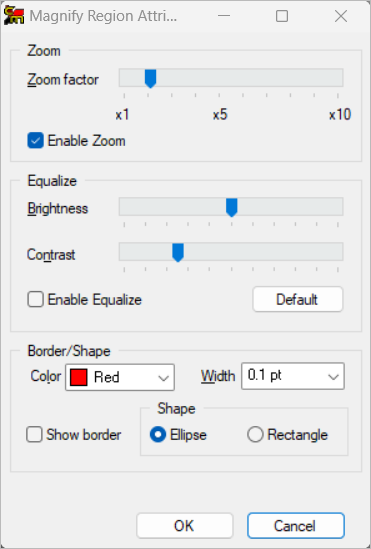This screenshot has height=549, width=371.
Task: Click the Contrast slider handle
Action: click(x=178, y=252)
